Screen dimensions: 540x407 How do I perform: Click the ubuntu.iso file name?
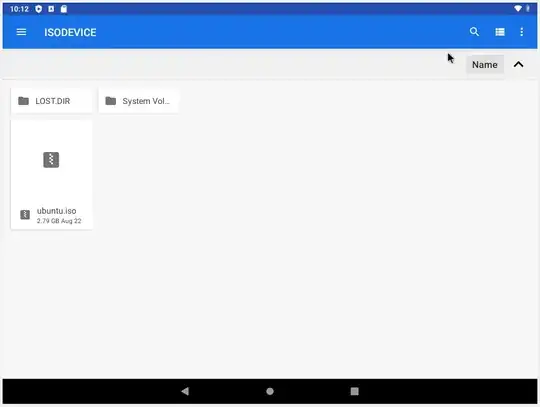coord(56,211)
